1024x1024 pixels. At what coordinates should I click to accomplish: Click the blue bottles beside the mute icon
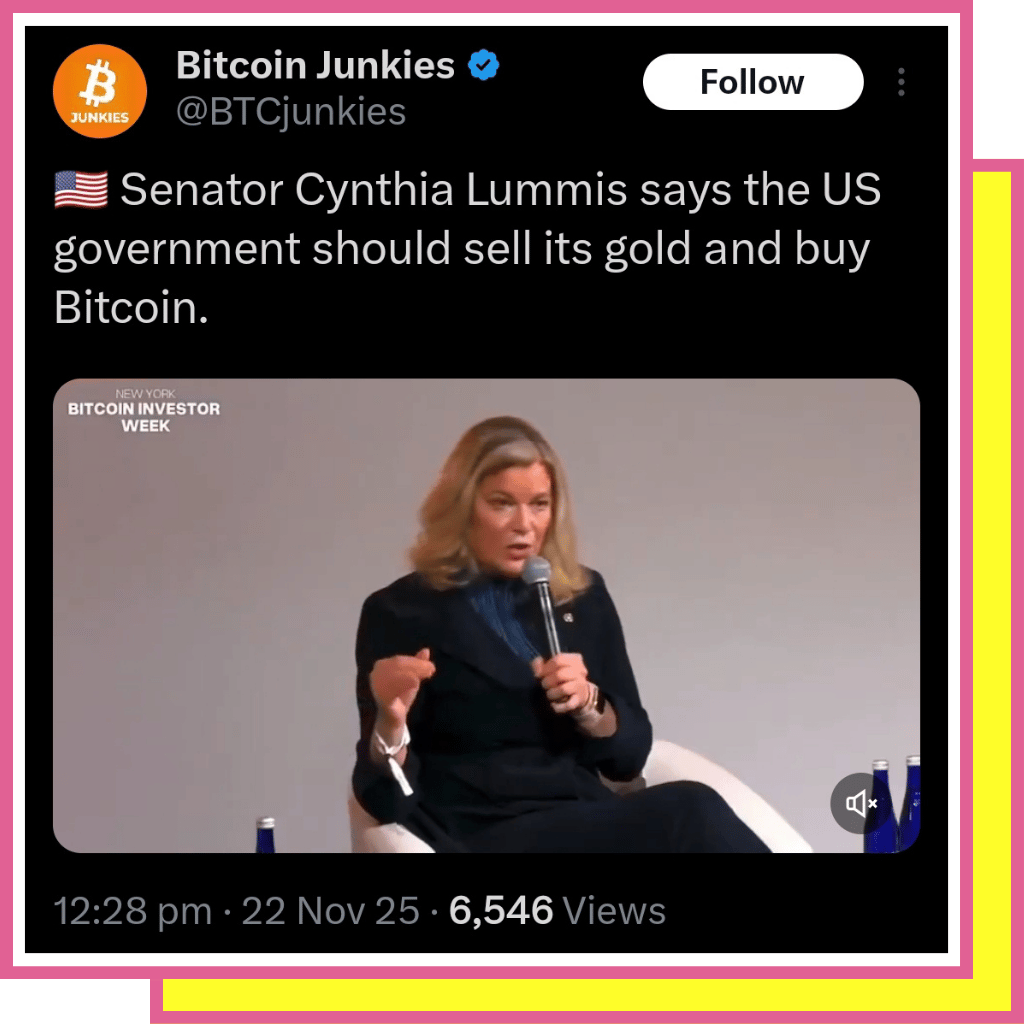click(897, 805)
